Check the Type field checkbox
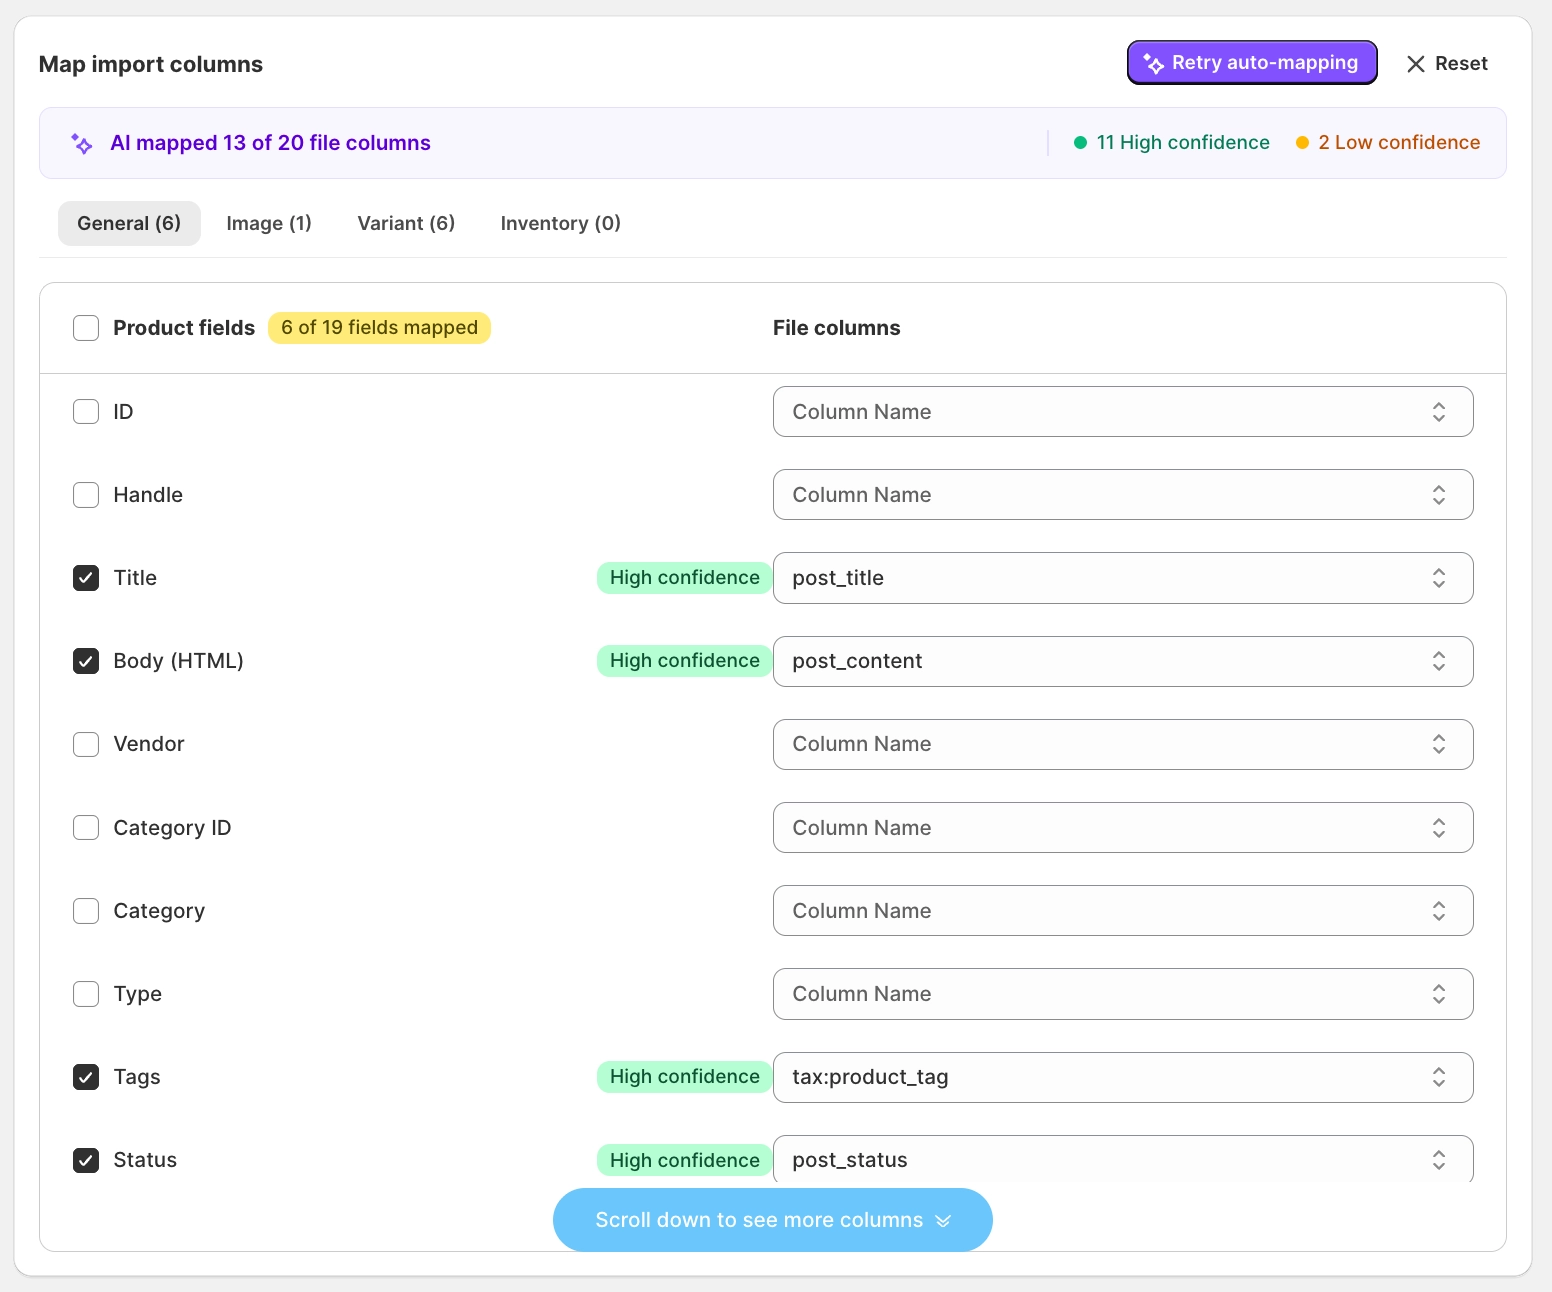The width and height of the screenshot is (1552, 1292). pyautogui.click(x=86, y=994)
